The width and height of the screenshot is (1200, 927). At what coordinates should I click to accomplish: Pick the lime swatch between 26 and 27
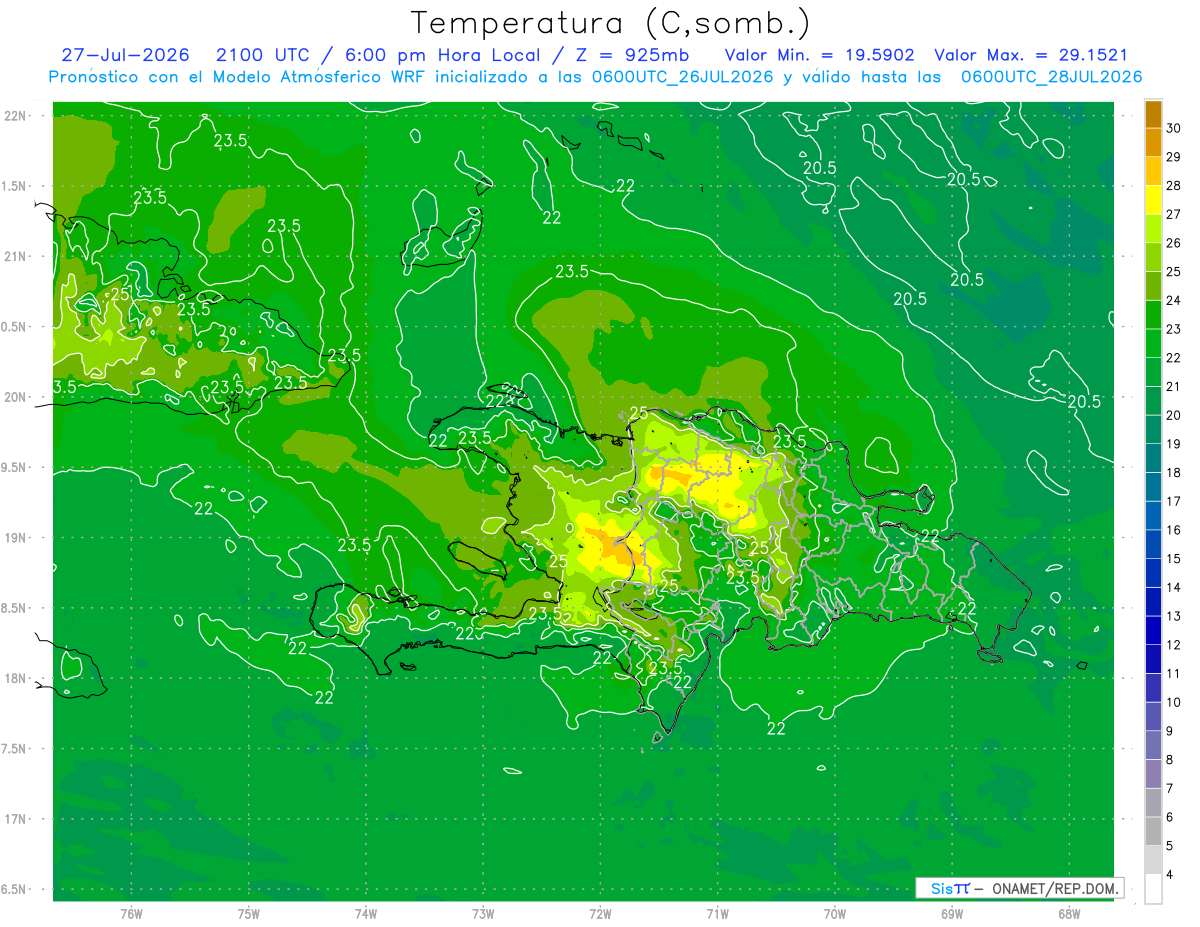click(1153, 229)
